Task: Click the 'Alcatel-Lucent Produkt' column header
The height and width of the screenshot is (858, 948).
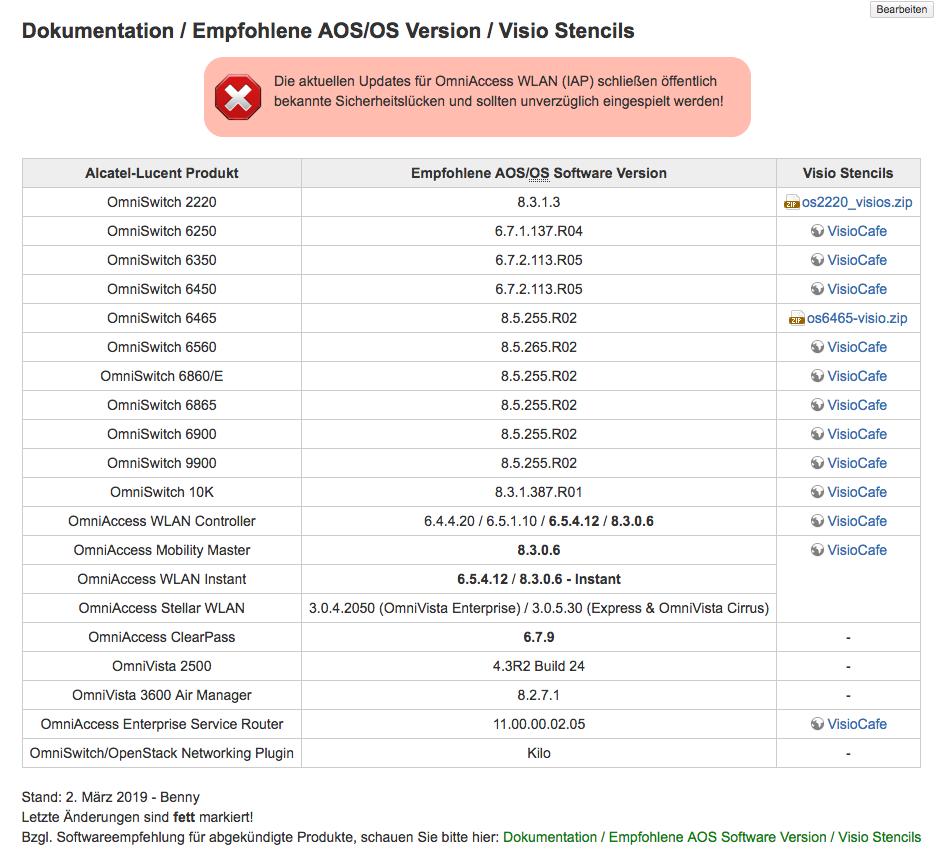Action: pos(161,173)
